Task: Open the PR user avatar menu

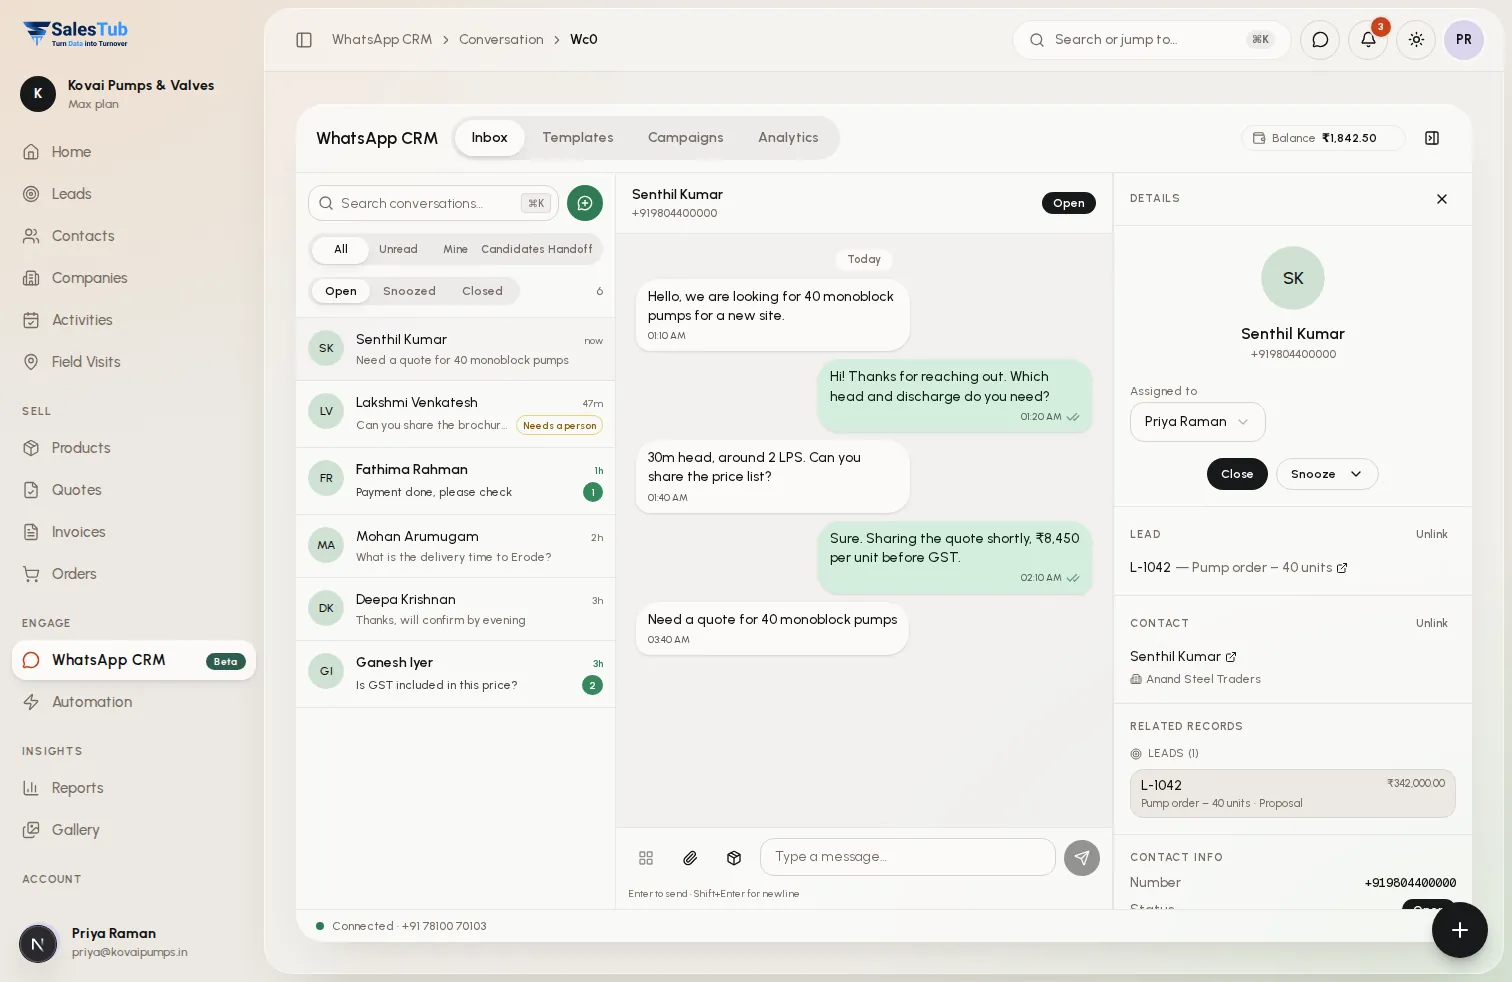Action: (1464, 40)
